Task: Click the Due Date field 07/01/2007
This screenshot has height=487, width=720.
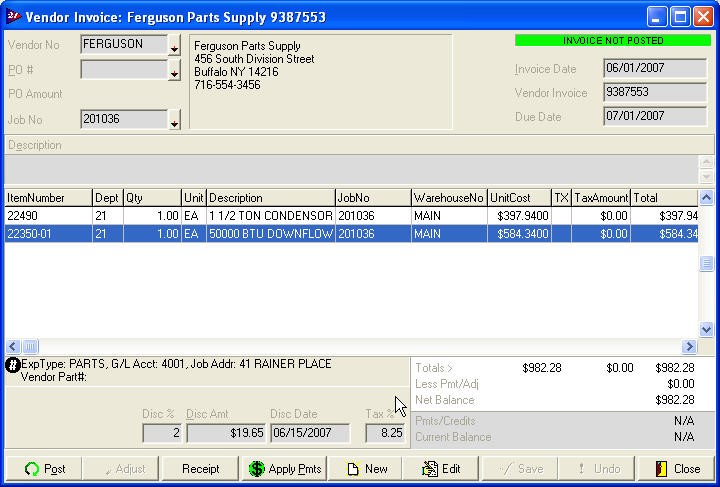Action: tap(655, 116)
